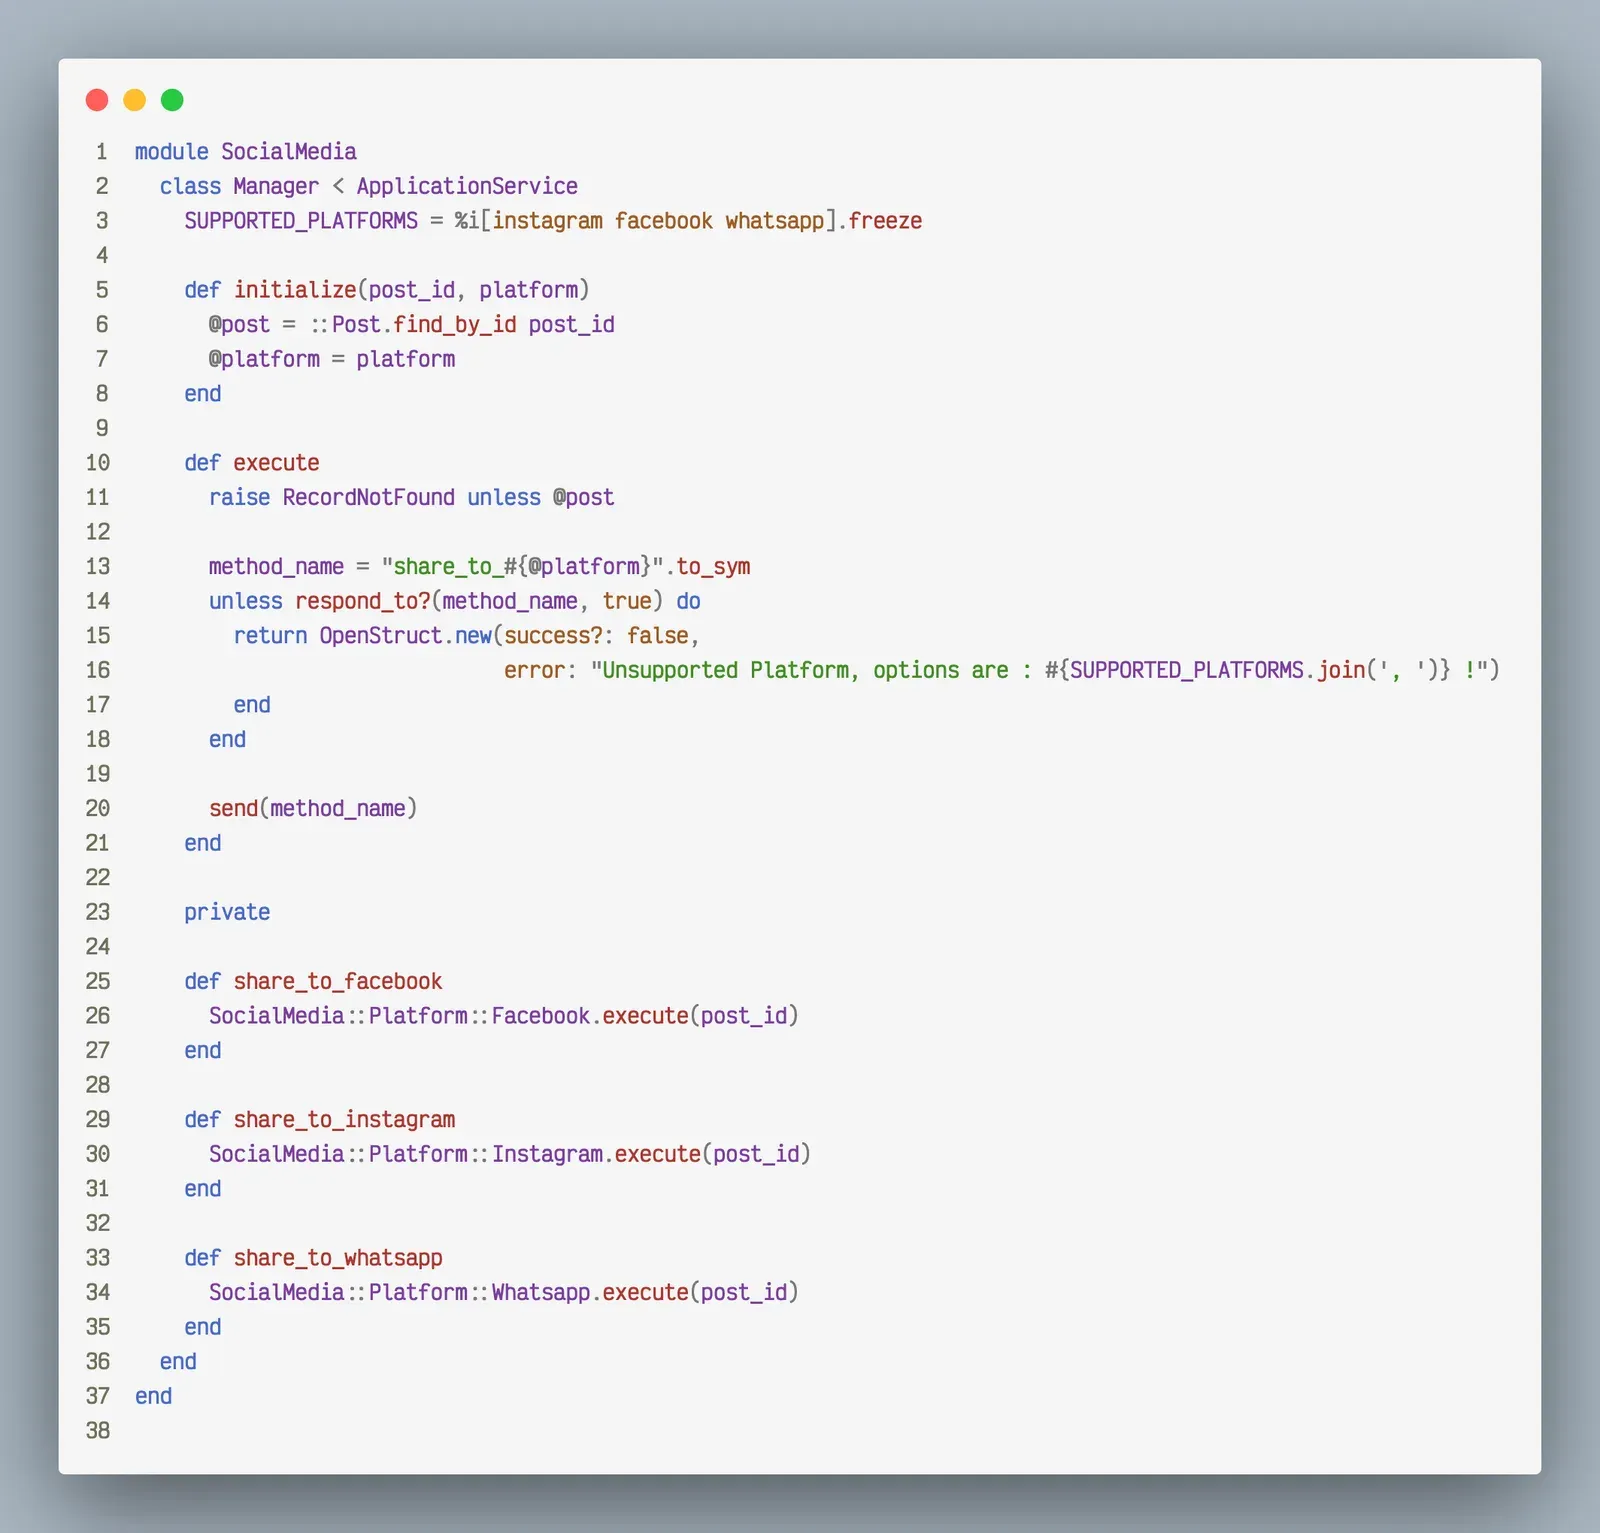Click 'to_sym' on line 13

713,567
